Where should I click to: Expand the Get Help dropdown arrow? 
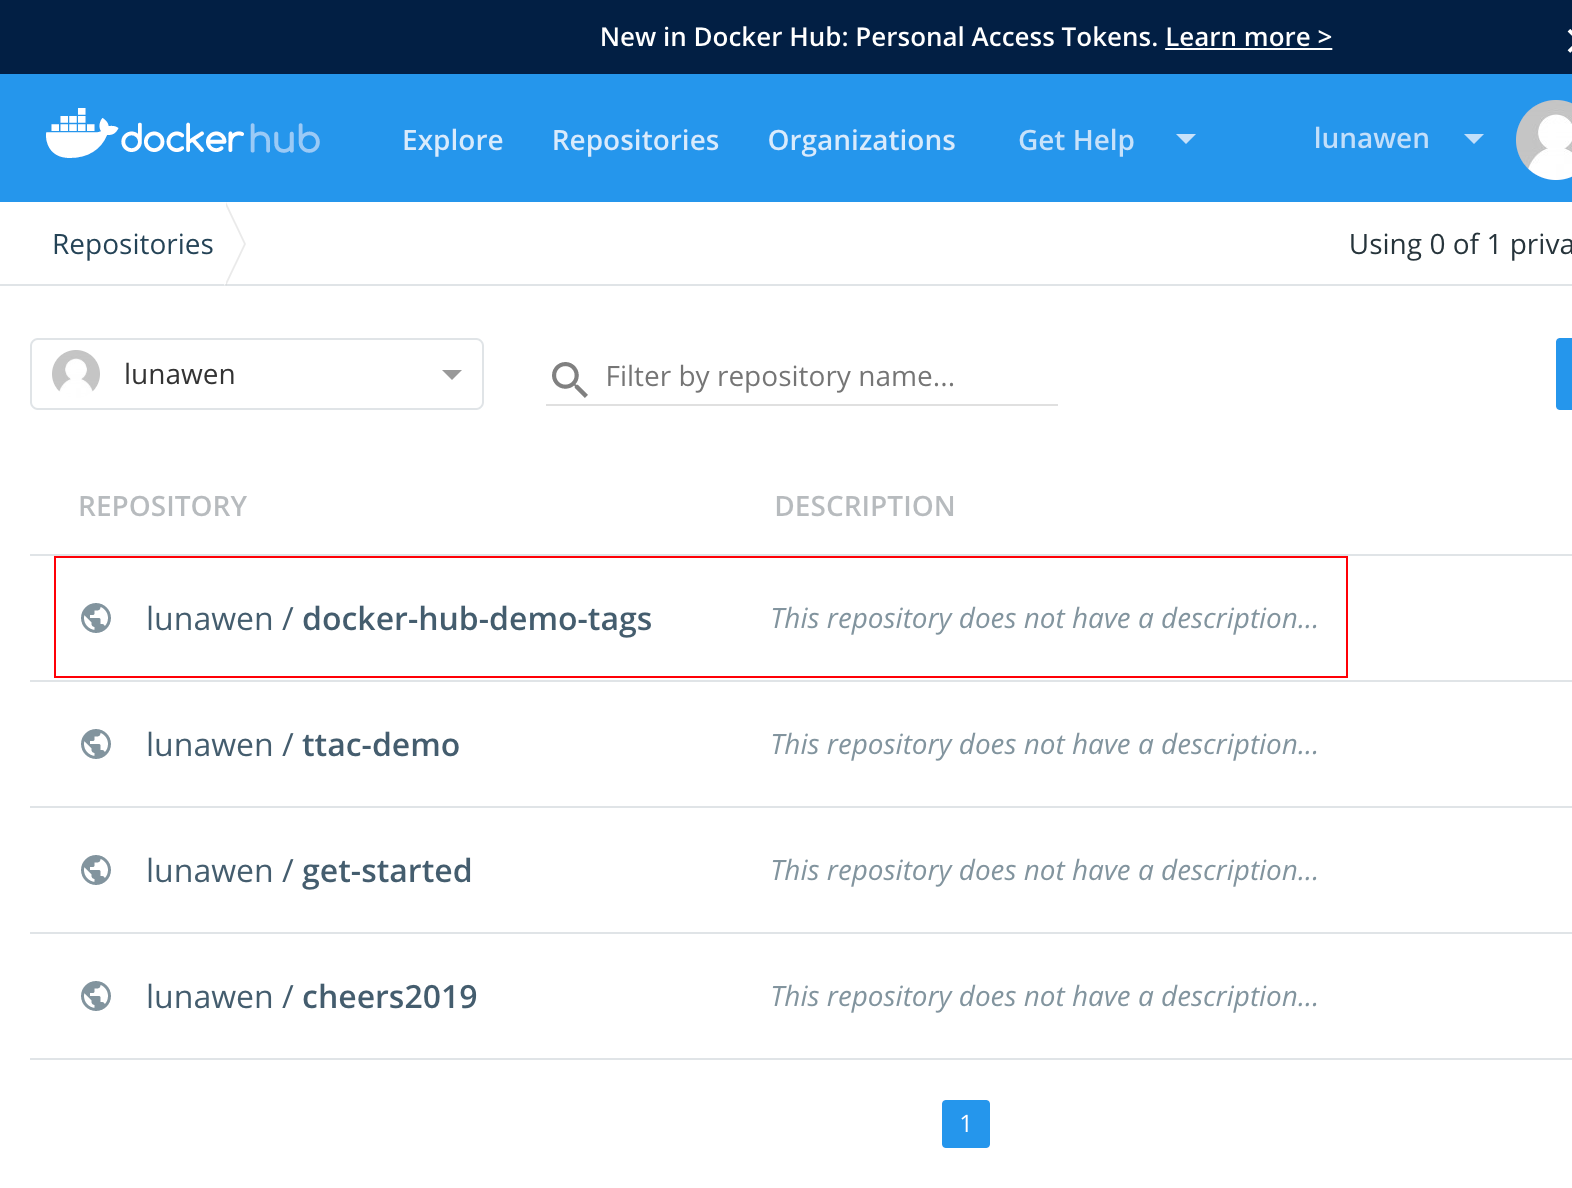point(1186,139)
